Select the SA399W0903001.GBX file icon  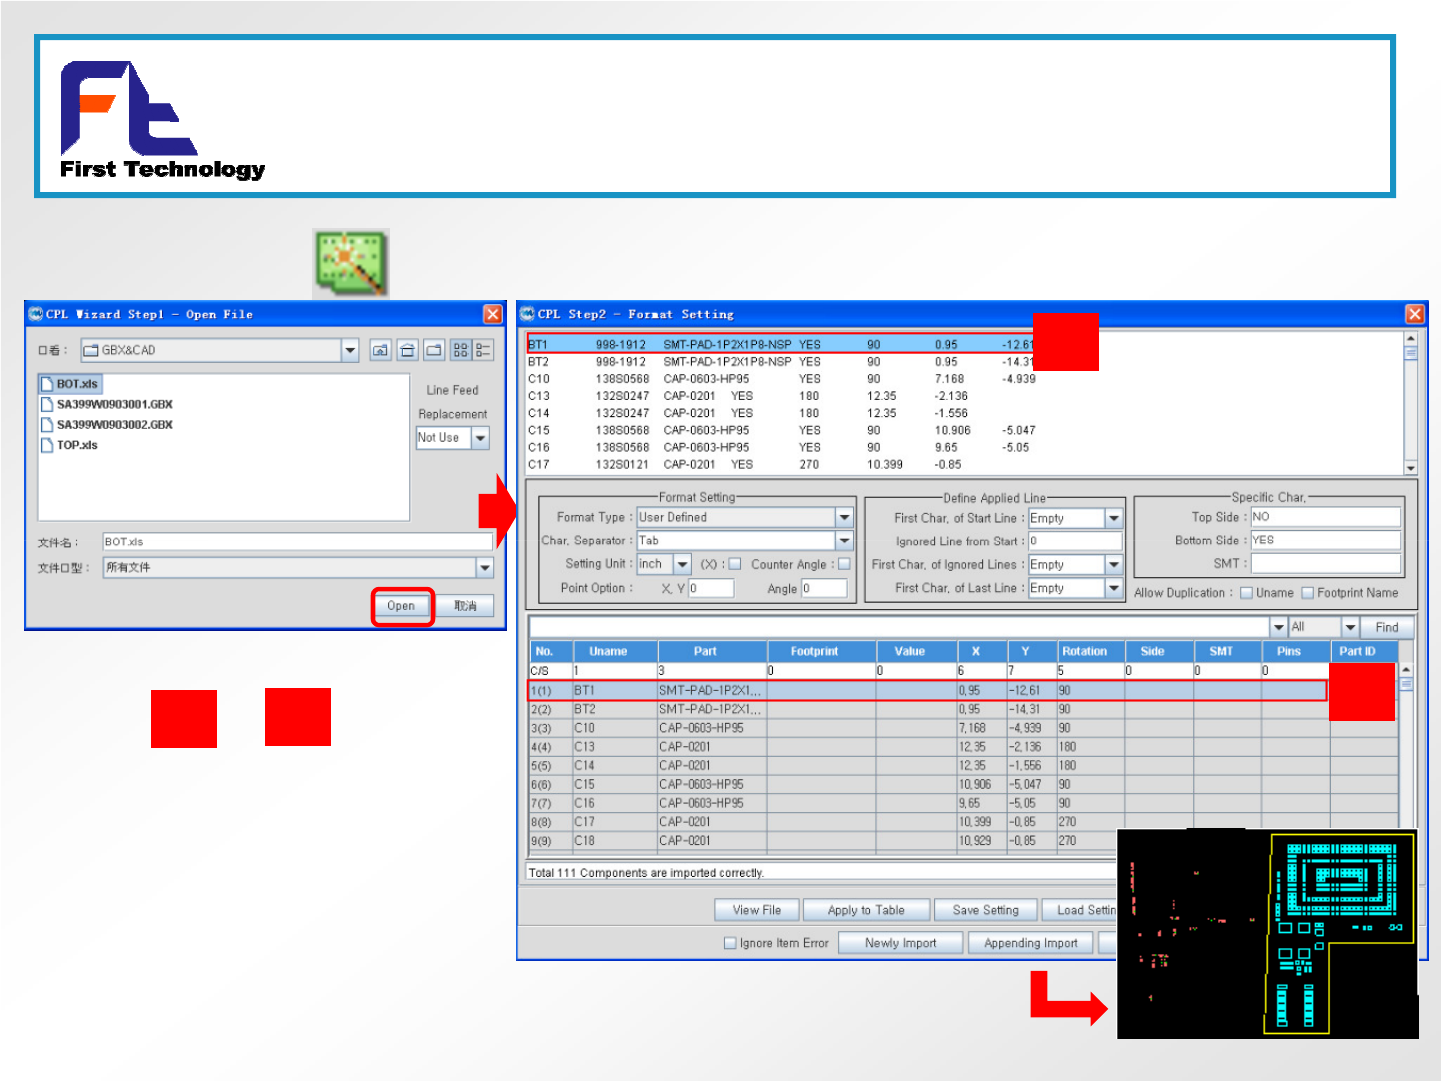tap(47, 404)
